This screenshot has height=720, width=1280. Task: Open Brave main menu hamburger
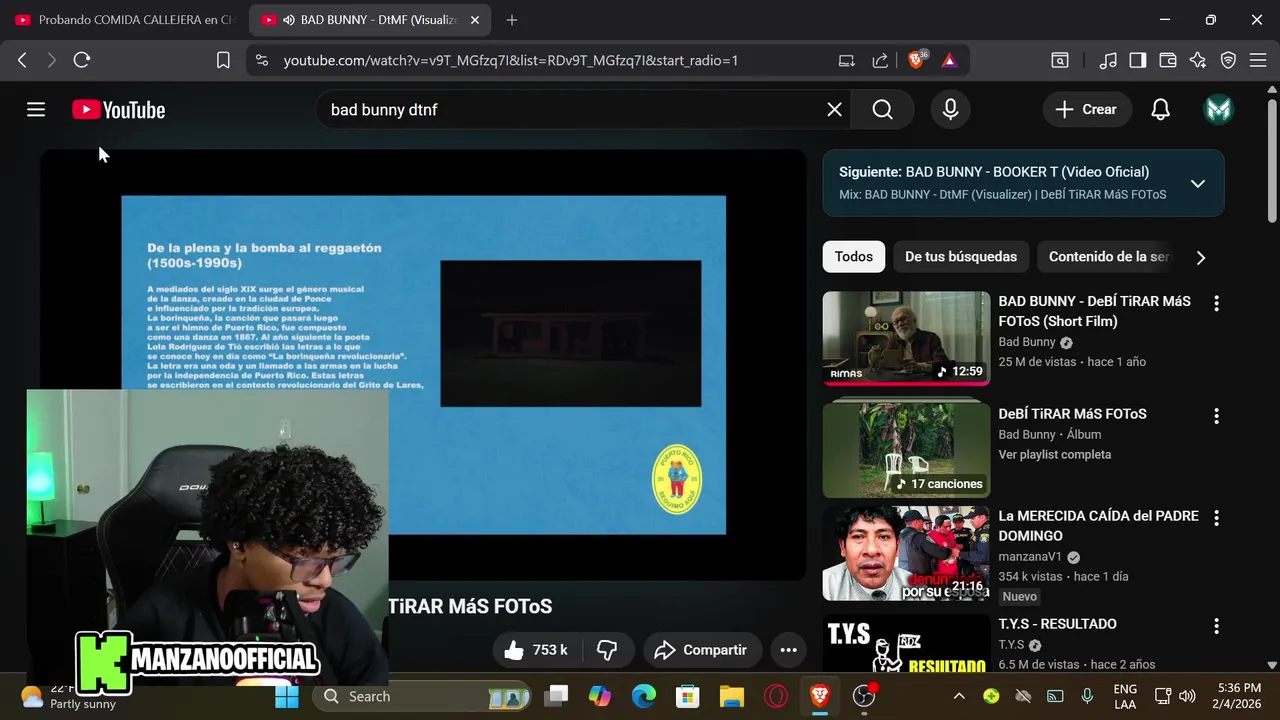1258,60
